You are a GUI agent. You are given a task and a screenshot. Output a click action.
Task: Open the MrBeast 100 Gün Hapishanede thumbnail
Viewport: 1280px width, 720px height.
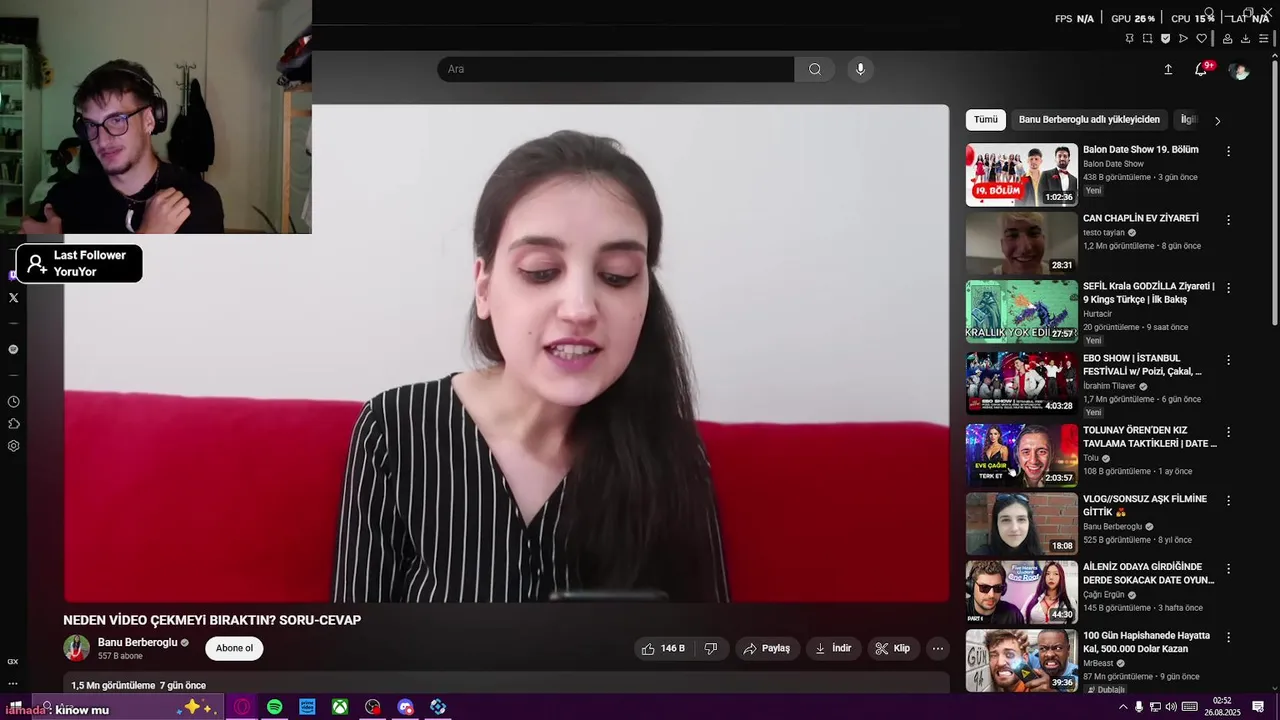pyautogui.click(x=1021, y=660)
